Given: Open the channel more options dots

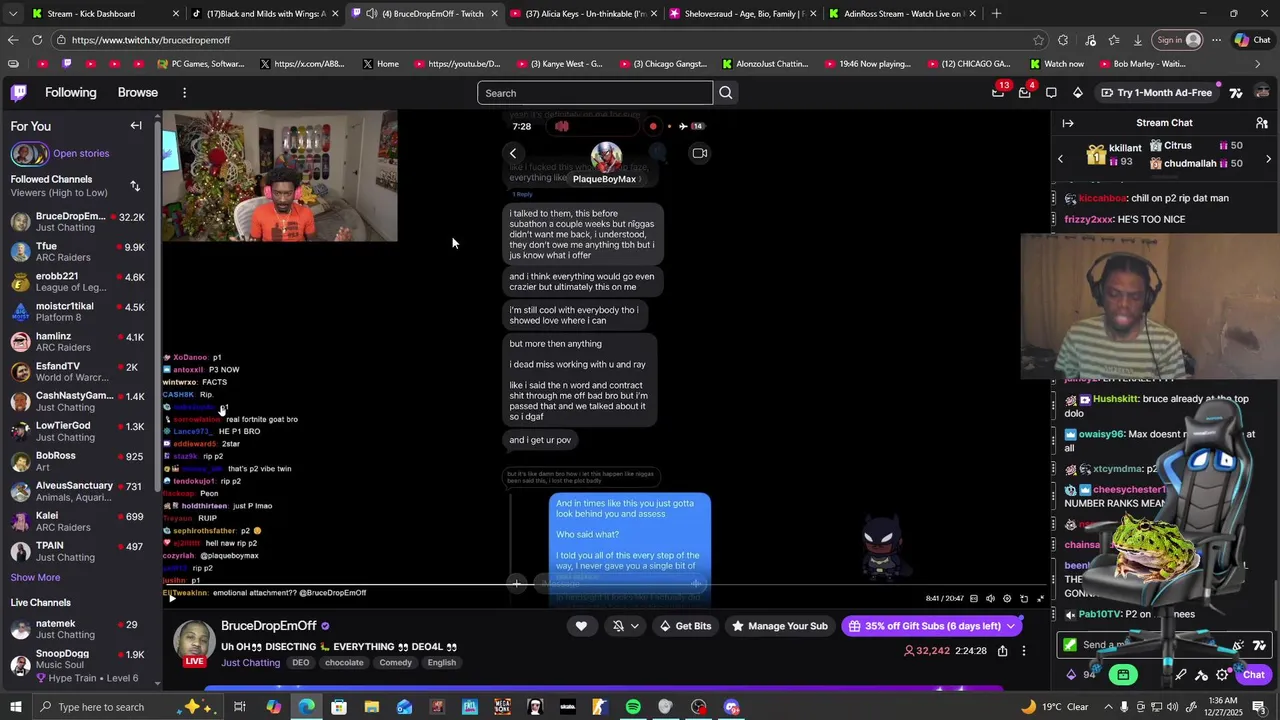Looking at the screenshot, I should [x=1023, y=651].
